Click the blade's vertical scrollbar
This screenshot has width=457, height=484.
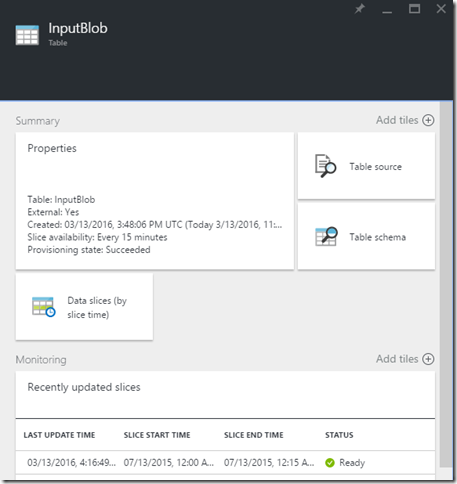pyautogui.click(x=444, y=283)
